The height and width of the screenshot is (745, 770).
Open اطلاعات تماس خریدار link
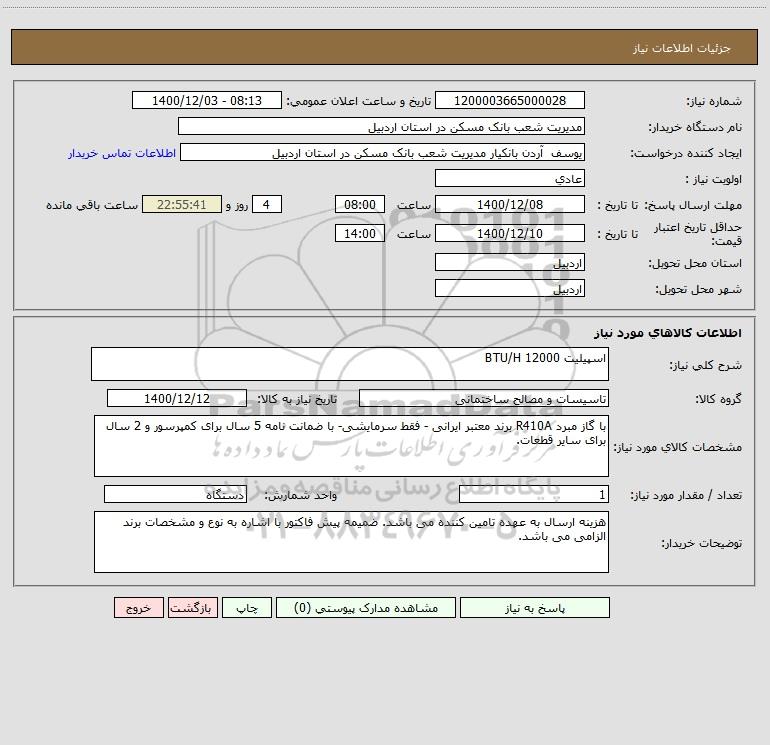coord(122,153)
